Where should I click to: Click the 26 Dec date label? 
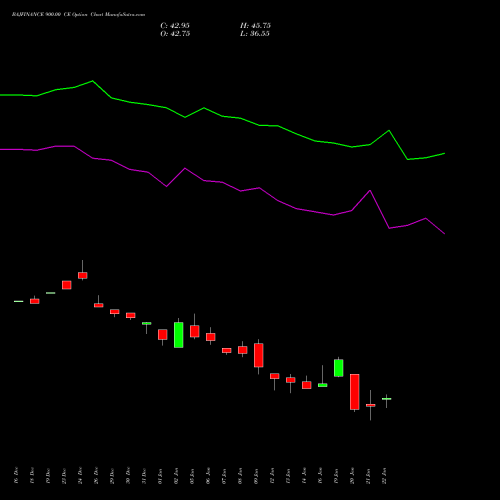(x=96, y=476)
